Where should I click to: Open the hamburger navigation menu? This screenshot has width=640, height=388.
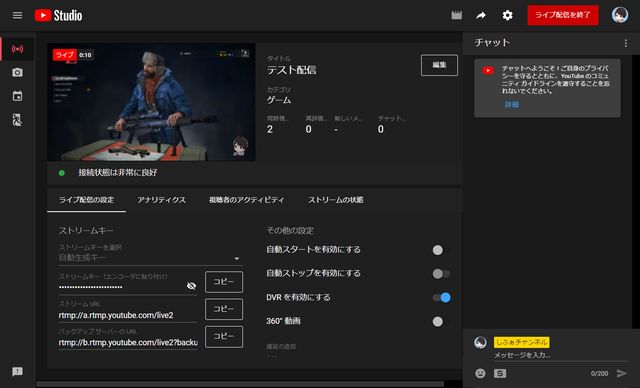[x=17, y=15]
